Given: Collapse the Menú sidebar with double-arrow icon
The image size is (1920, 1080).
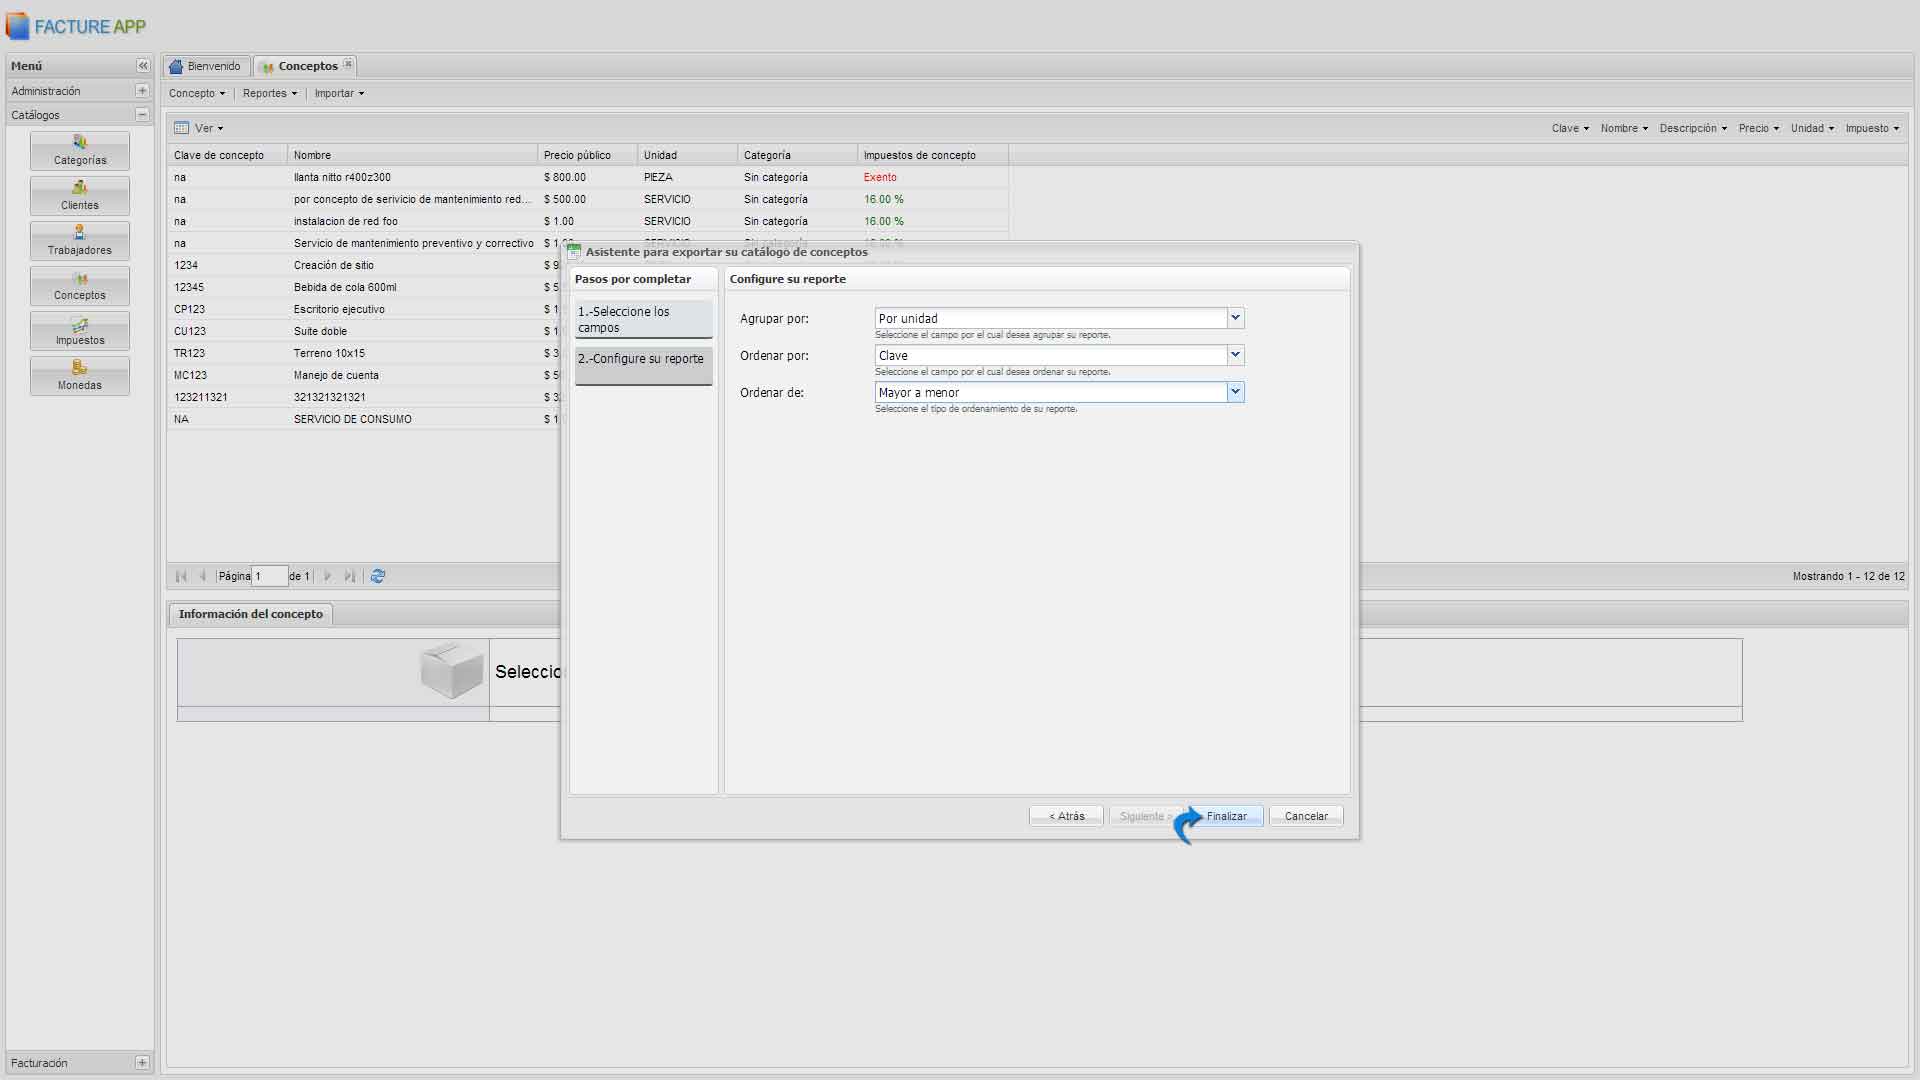Looking at the screenshot, I should tap(143, 66).
